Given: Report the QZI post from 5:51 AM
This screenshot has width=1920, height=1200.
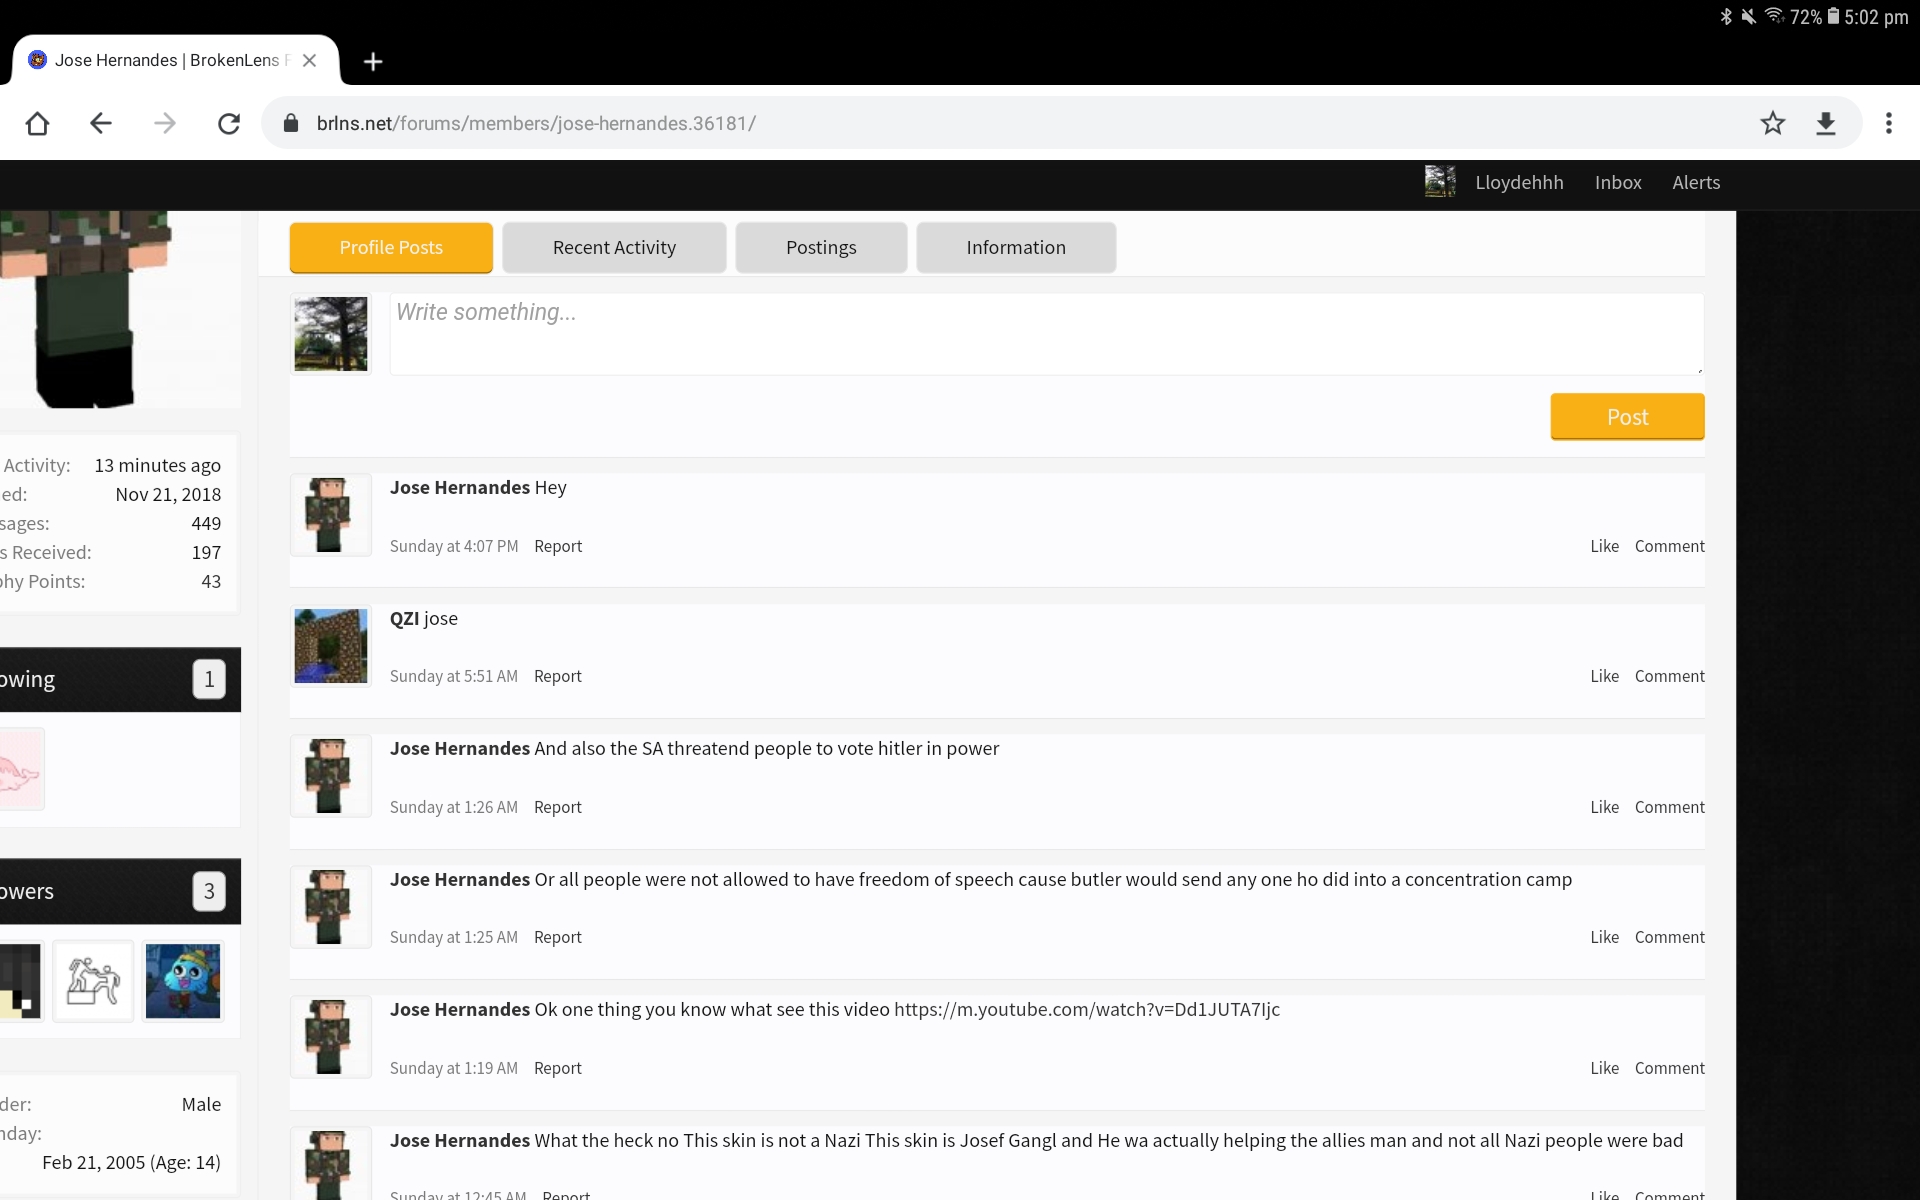Looking at the screenshot, I should click(558, 676).
